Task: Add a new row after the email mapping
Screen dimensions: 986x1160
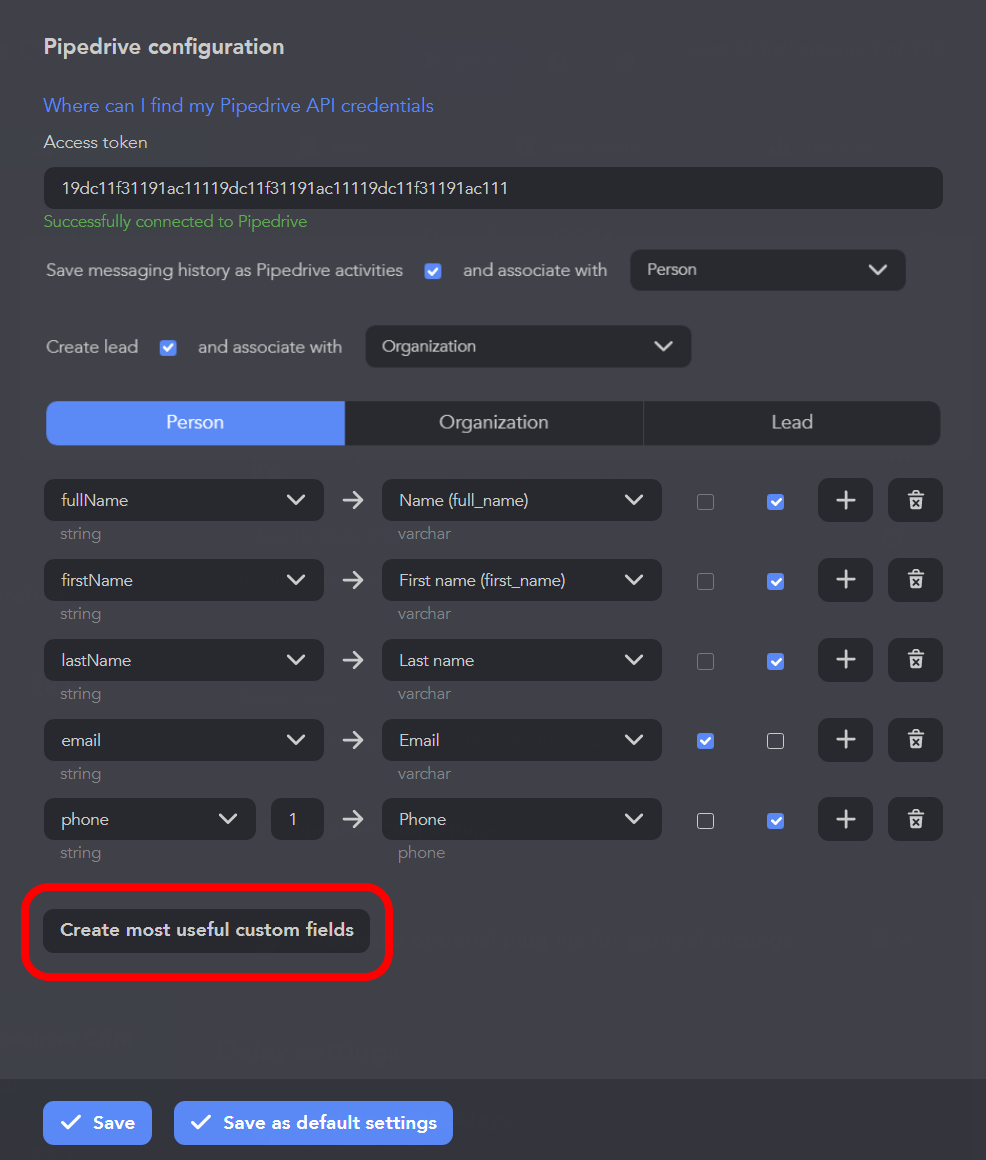Action: (845, 740)
